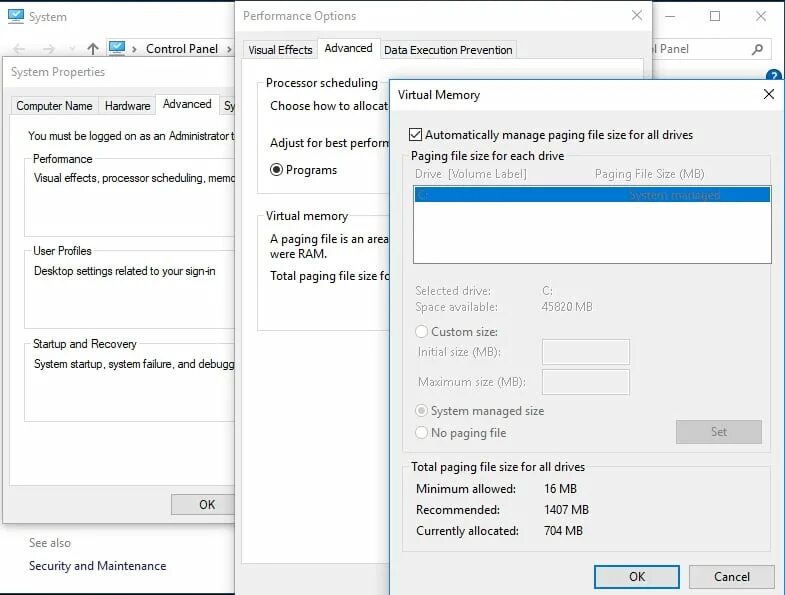Select the C: drive row in paging file list
The height and width of the screenshot is (595, 785).
[x=592, y=195]
